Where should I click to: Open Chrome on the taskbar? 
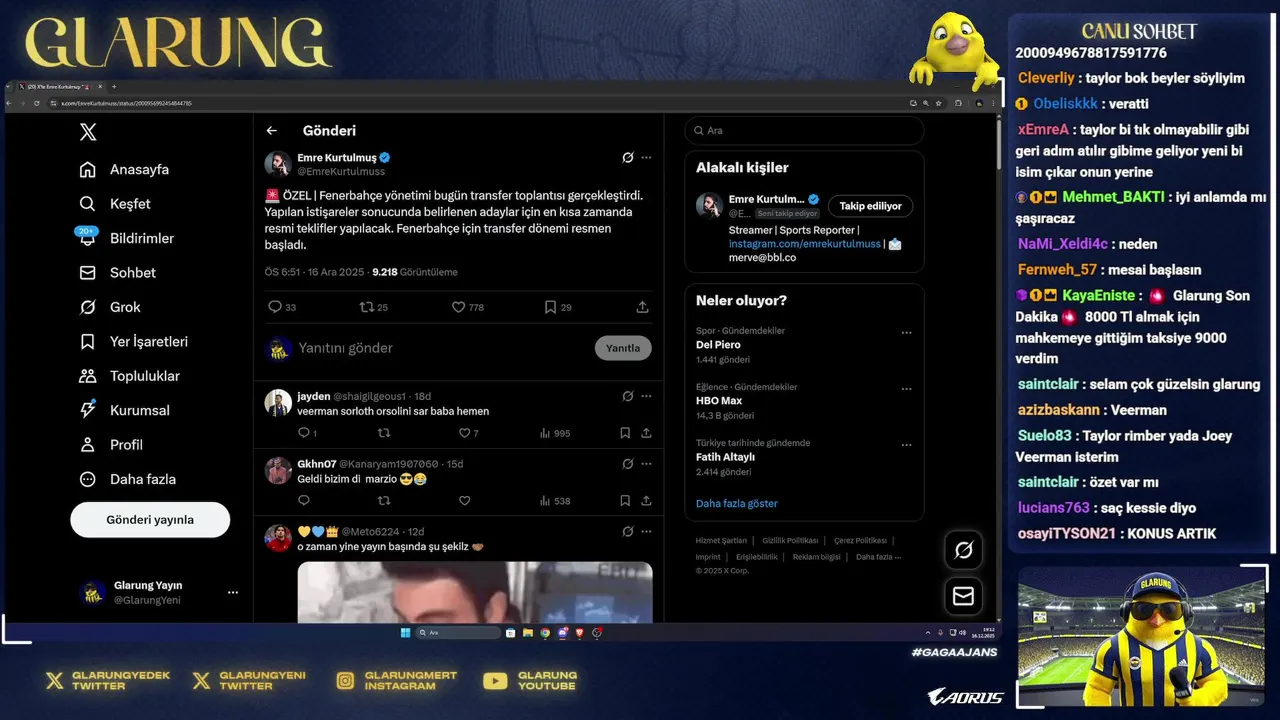coord(545,632)
